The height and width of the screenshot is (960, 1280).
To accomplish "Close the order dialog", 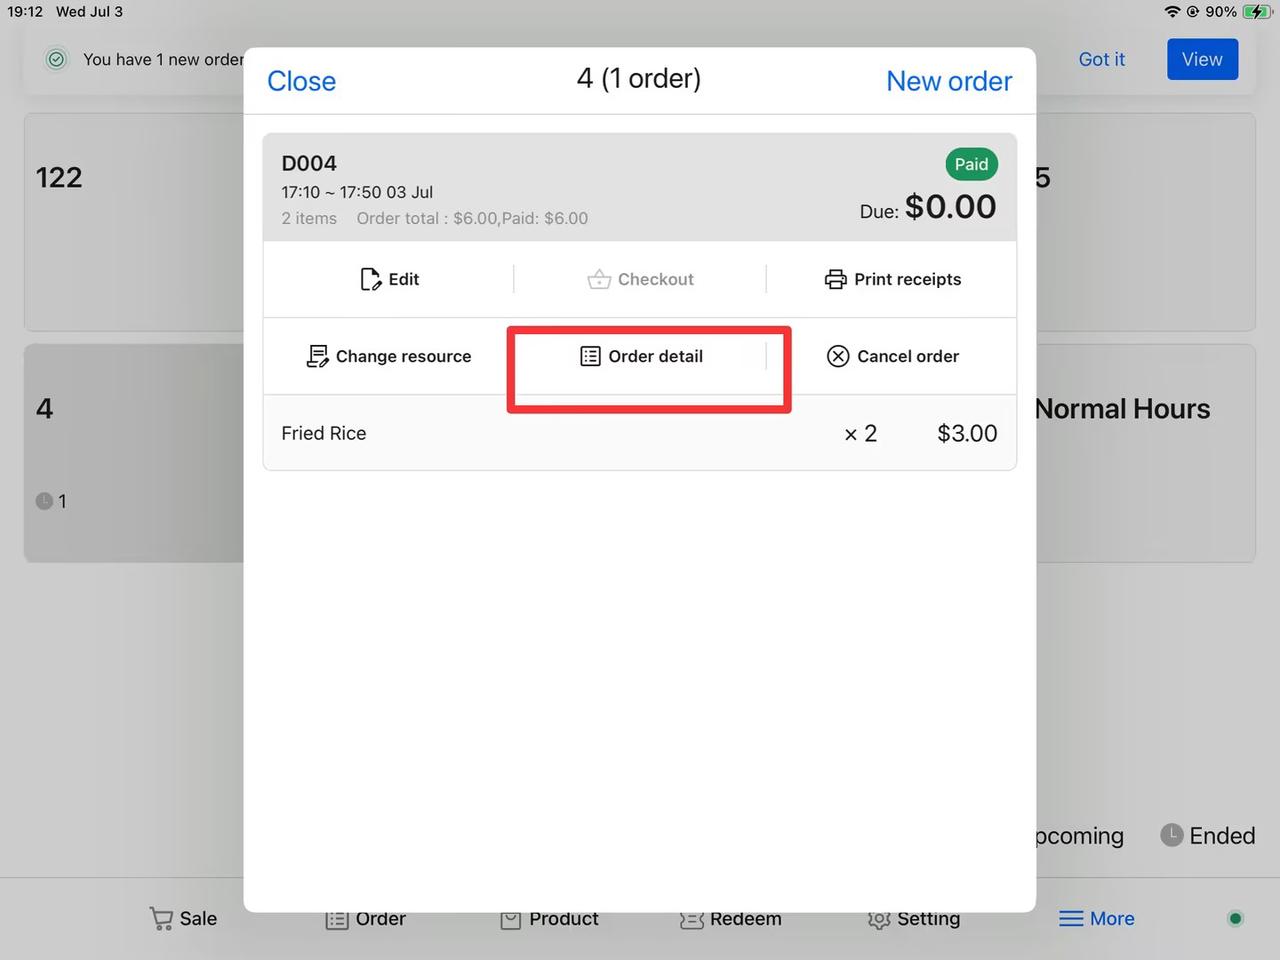I will 301,81.
